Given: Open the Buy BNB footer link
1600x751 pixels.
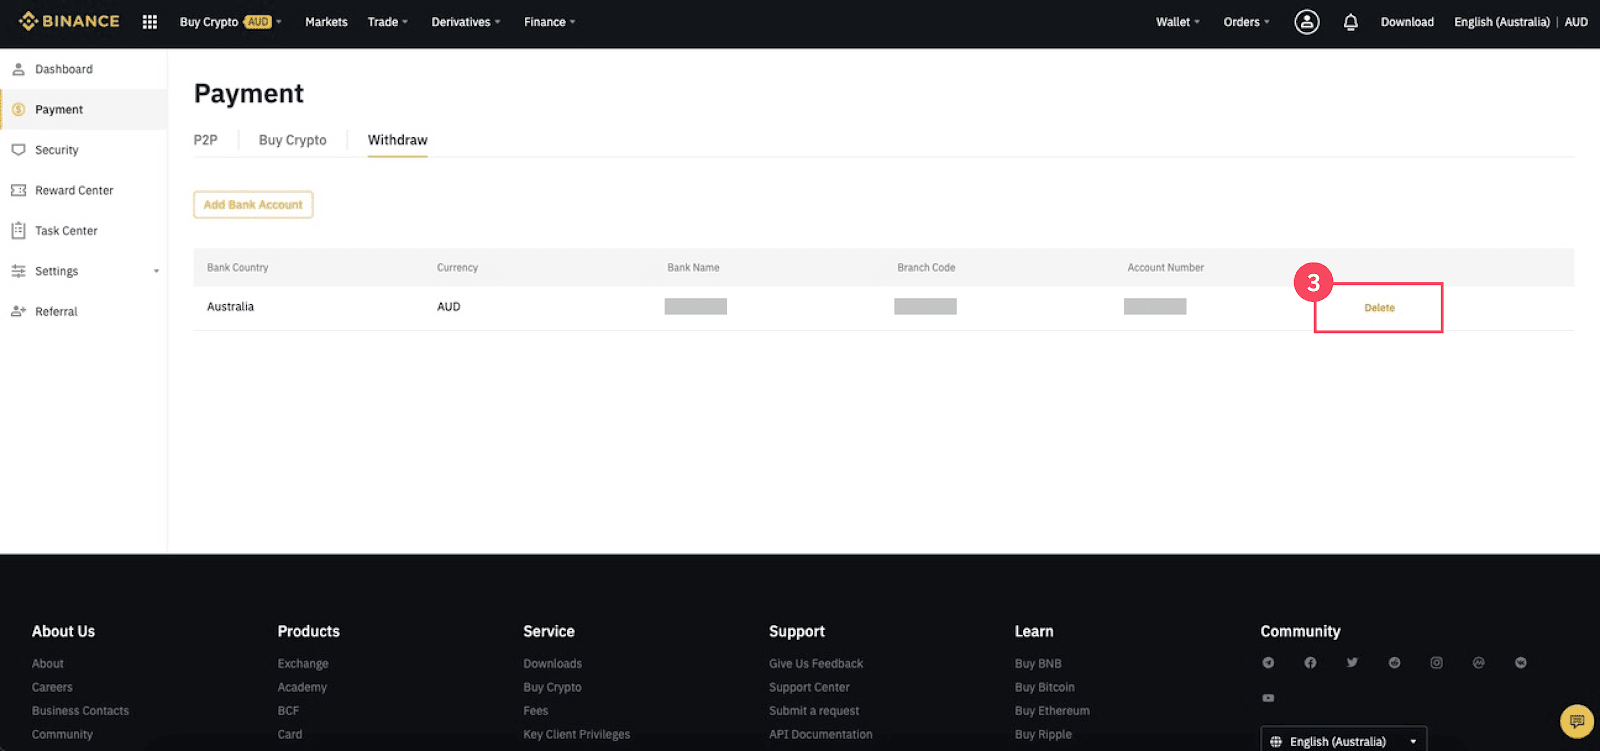Looking at the screenshot, I should click(x=1038, y=663).
